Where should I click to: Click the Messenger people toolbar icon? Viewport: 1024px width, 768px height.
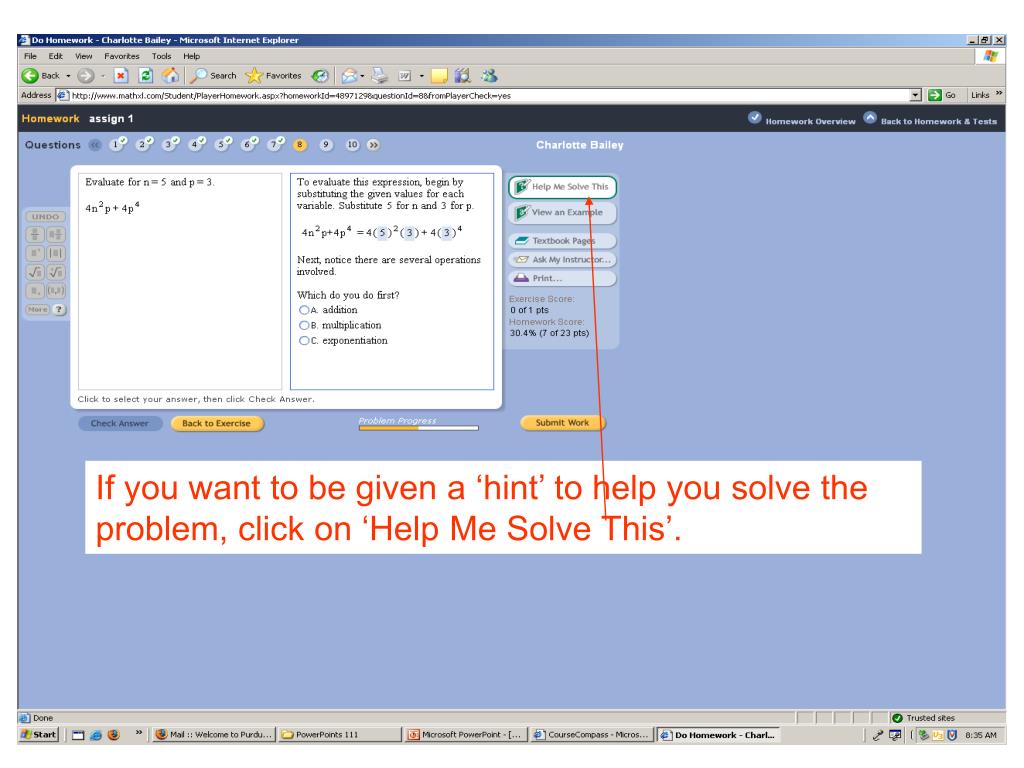click(488, 76)
